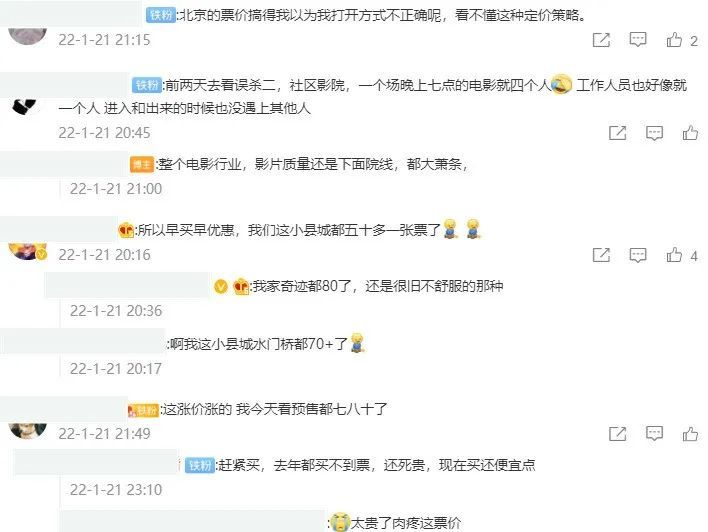The image size is (708, 532).
Task: Click the 铁粉 badge on the top comment
Action: coord(161,15)
